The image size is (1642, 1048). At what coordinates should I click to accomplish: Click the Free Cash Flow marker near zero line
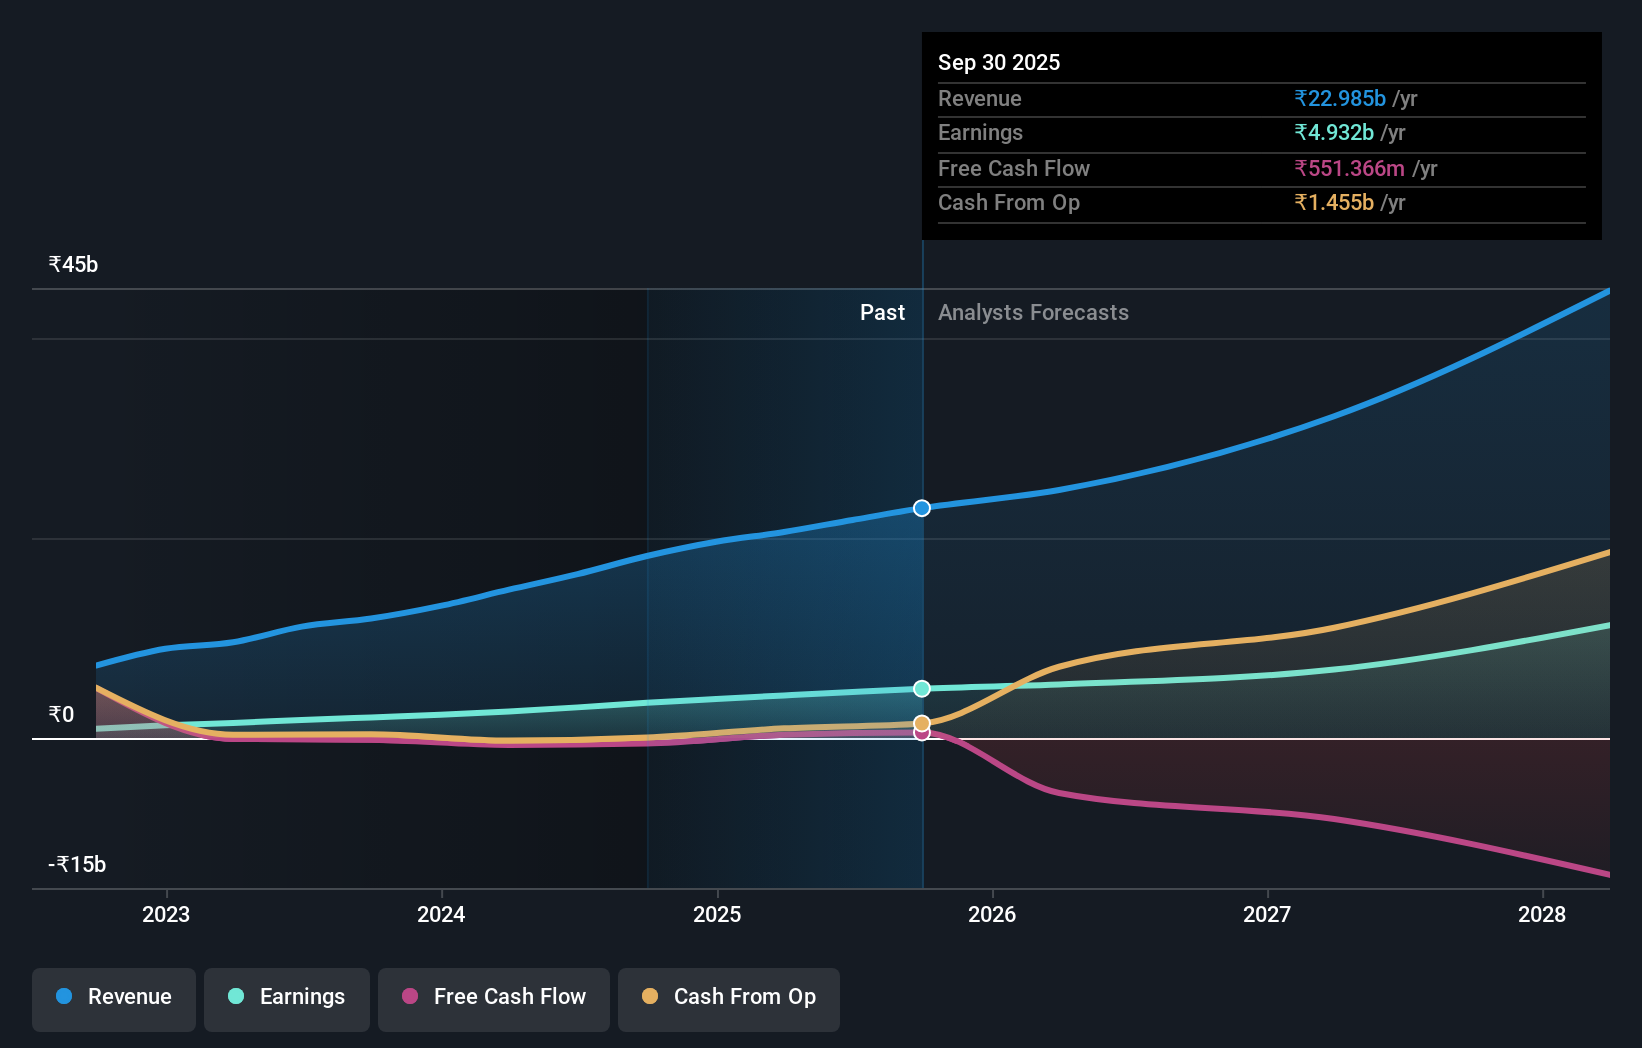tap(921, 734)
